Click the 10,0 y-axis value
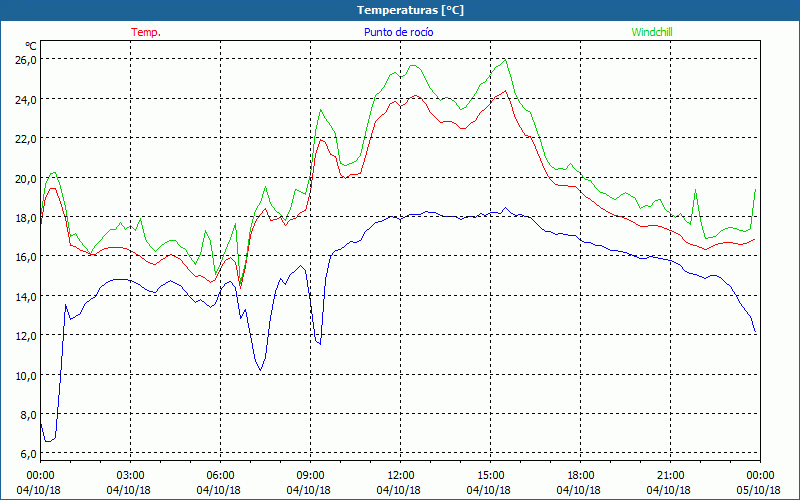The image size is (800, 500). point(27,376)
